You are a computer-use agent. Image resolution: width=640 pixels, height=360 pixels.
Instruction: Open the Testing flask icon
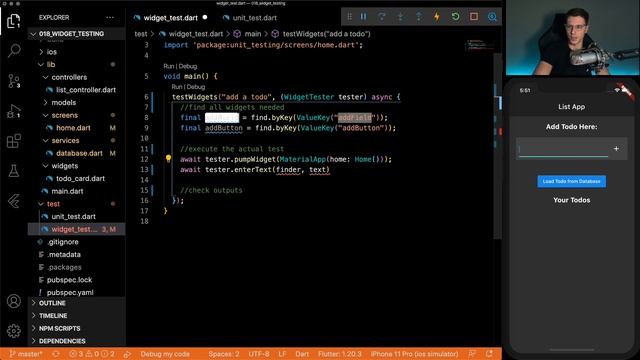point(14,171)
